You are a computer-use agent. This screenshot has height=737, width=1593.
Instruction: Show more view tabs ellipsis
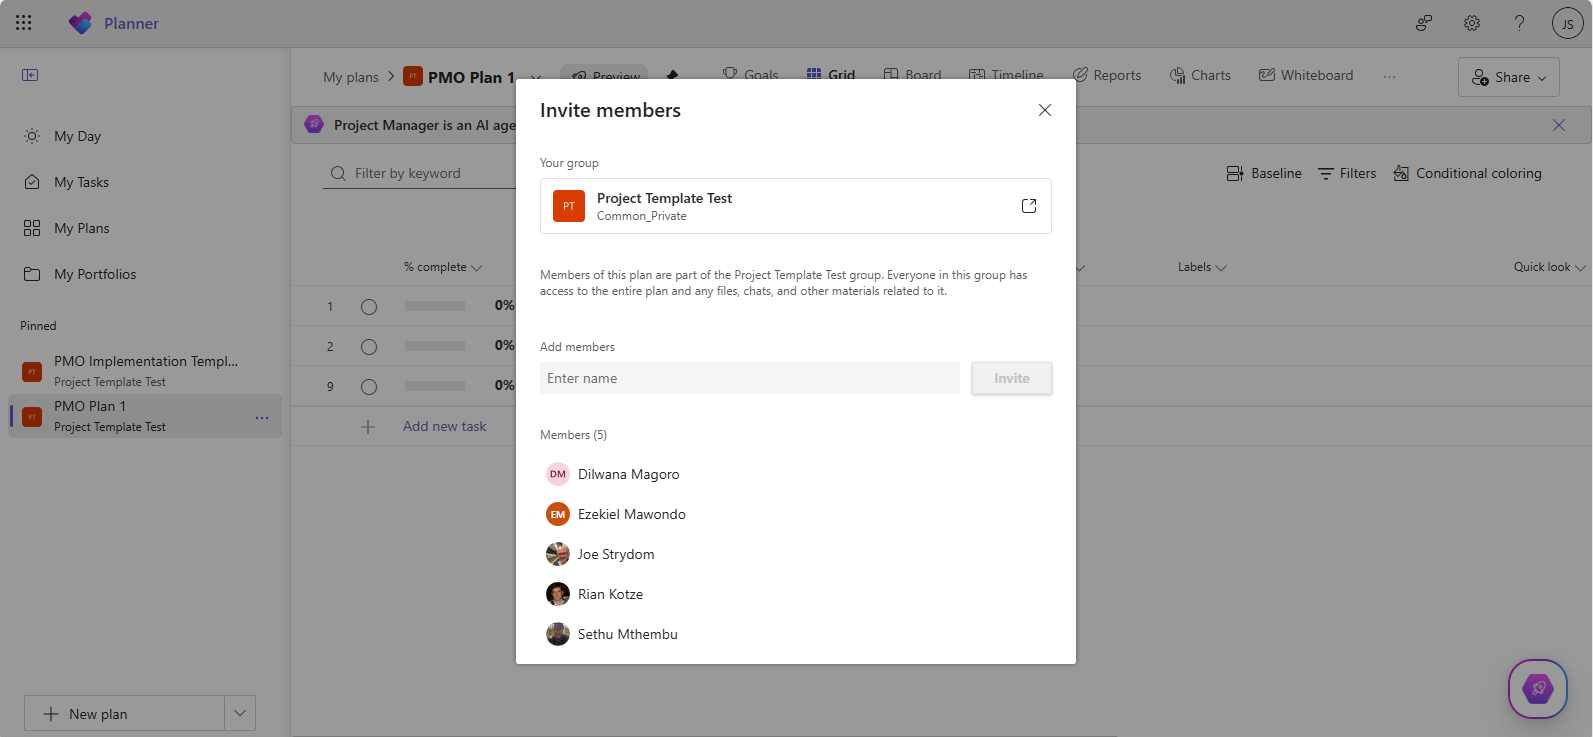click(1389, 76)
